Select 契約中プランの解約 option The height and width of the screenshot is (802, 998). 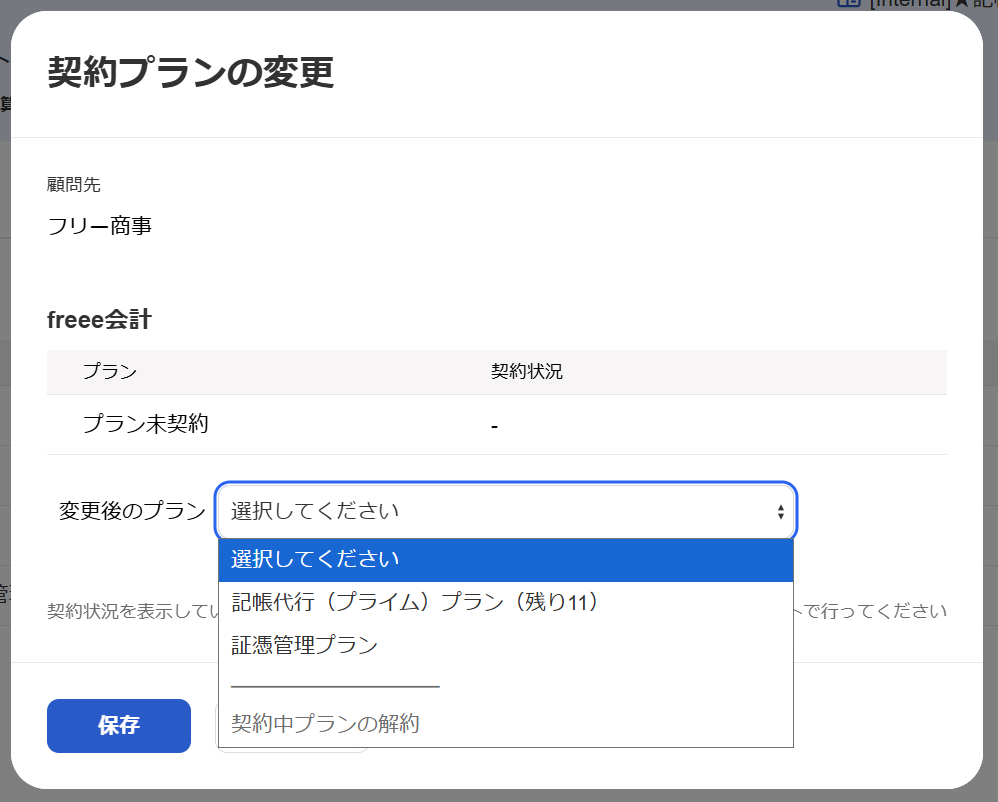(x=506, y=723)
